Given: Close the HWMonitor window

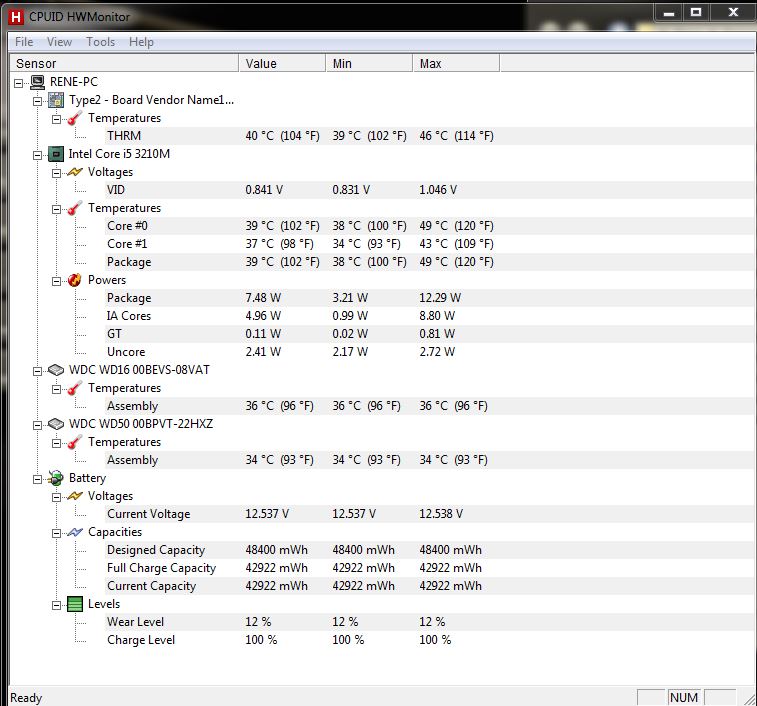Looking at the screenshot, I should click(733, 13).
